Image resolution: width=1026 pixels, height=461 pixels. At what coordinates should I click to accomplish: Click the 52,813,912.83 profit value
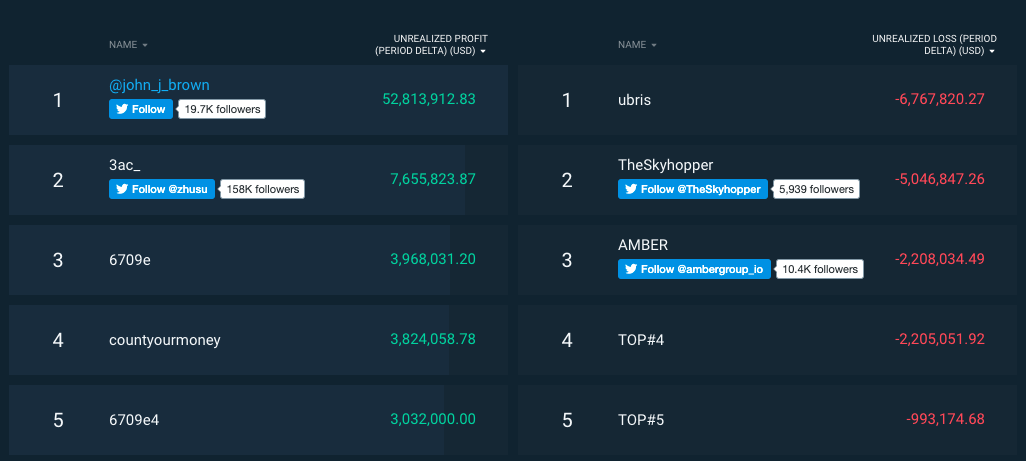tap(429, 99)
